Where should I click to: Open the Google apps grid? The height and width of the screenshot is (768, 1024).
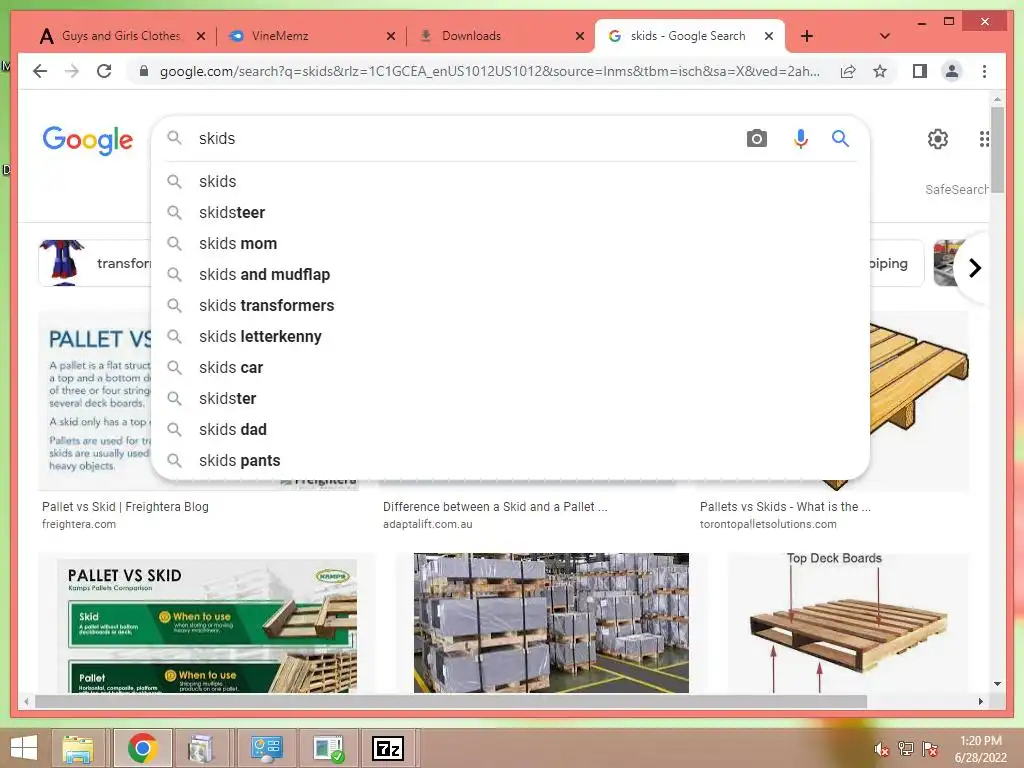(984, 138)
